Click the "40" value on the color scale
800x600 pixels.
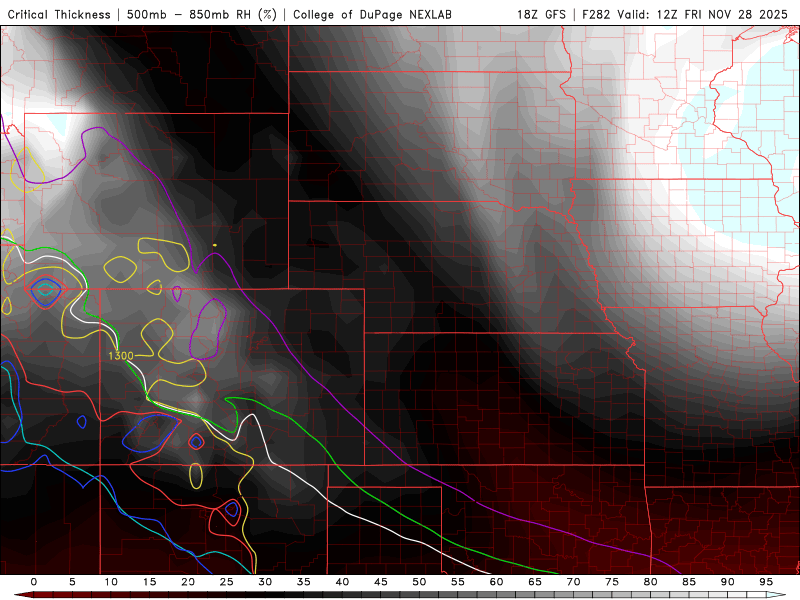342,582
